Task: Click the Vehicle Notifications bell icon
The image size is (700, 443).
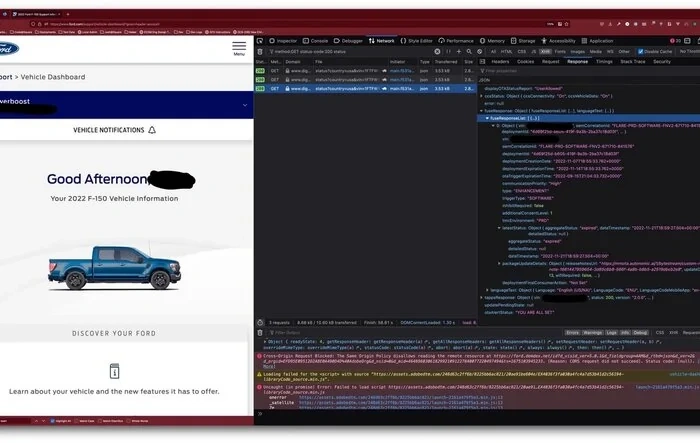Action: click(x=152, y=130)
